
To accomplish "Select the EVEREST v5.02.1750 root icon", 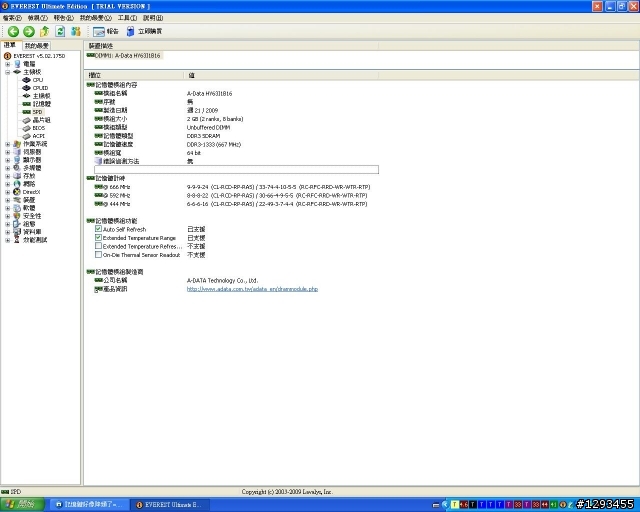I will click(7, 56).
